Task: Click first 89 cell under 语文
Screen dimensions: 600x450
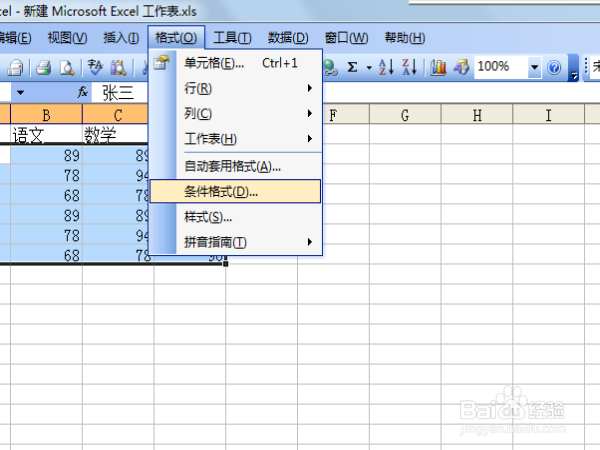Action: pos(46,155)
